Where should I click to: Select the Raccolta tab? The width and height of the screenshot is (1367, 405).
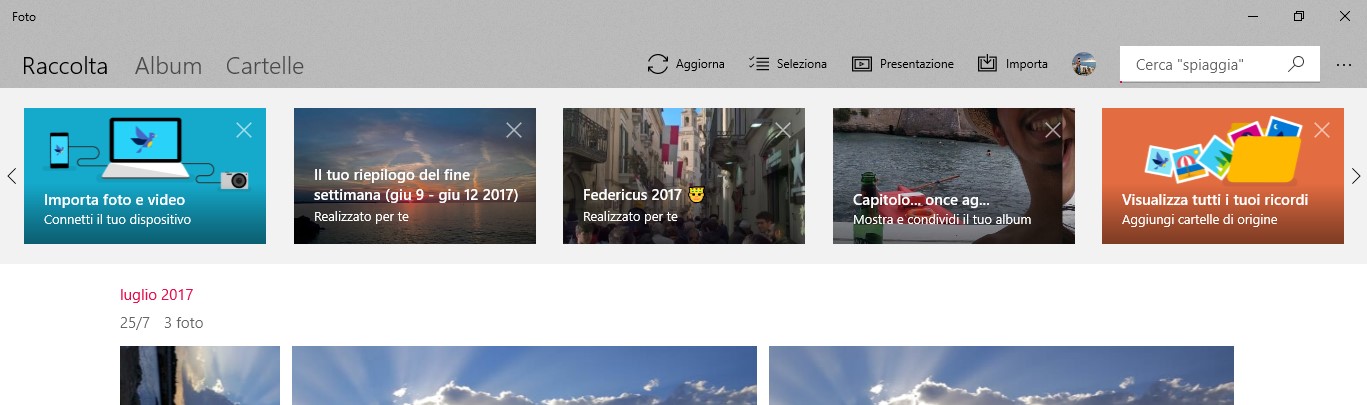tap(65, 66)
